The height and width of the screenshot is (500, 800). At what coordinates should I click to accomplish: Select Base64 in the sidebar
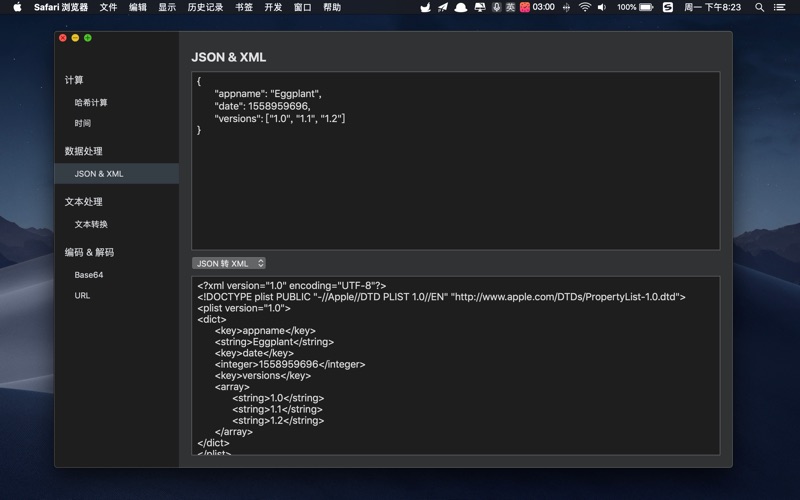click(x=89, y=275)
